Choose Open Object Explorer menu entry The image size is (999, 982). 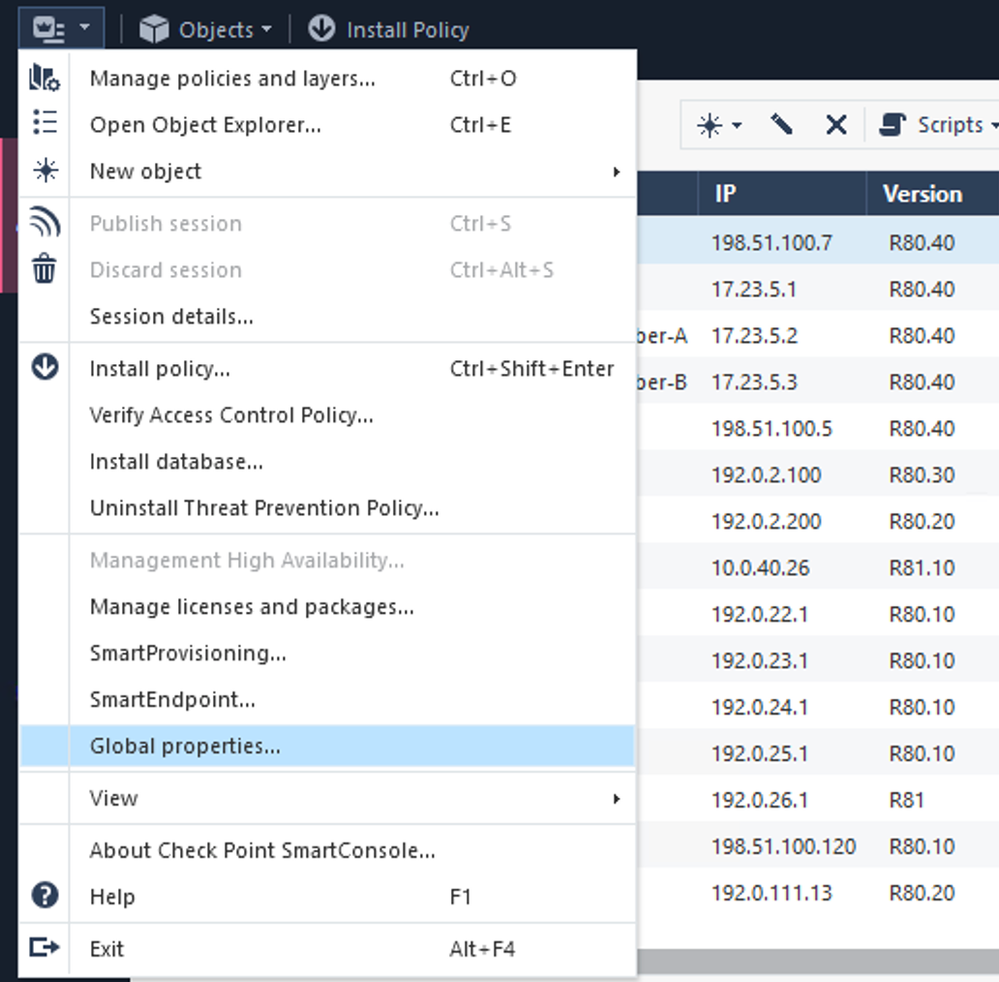[327, 125]
